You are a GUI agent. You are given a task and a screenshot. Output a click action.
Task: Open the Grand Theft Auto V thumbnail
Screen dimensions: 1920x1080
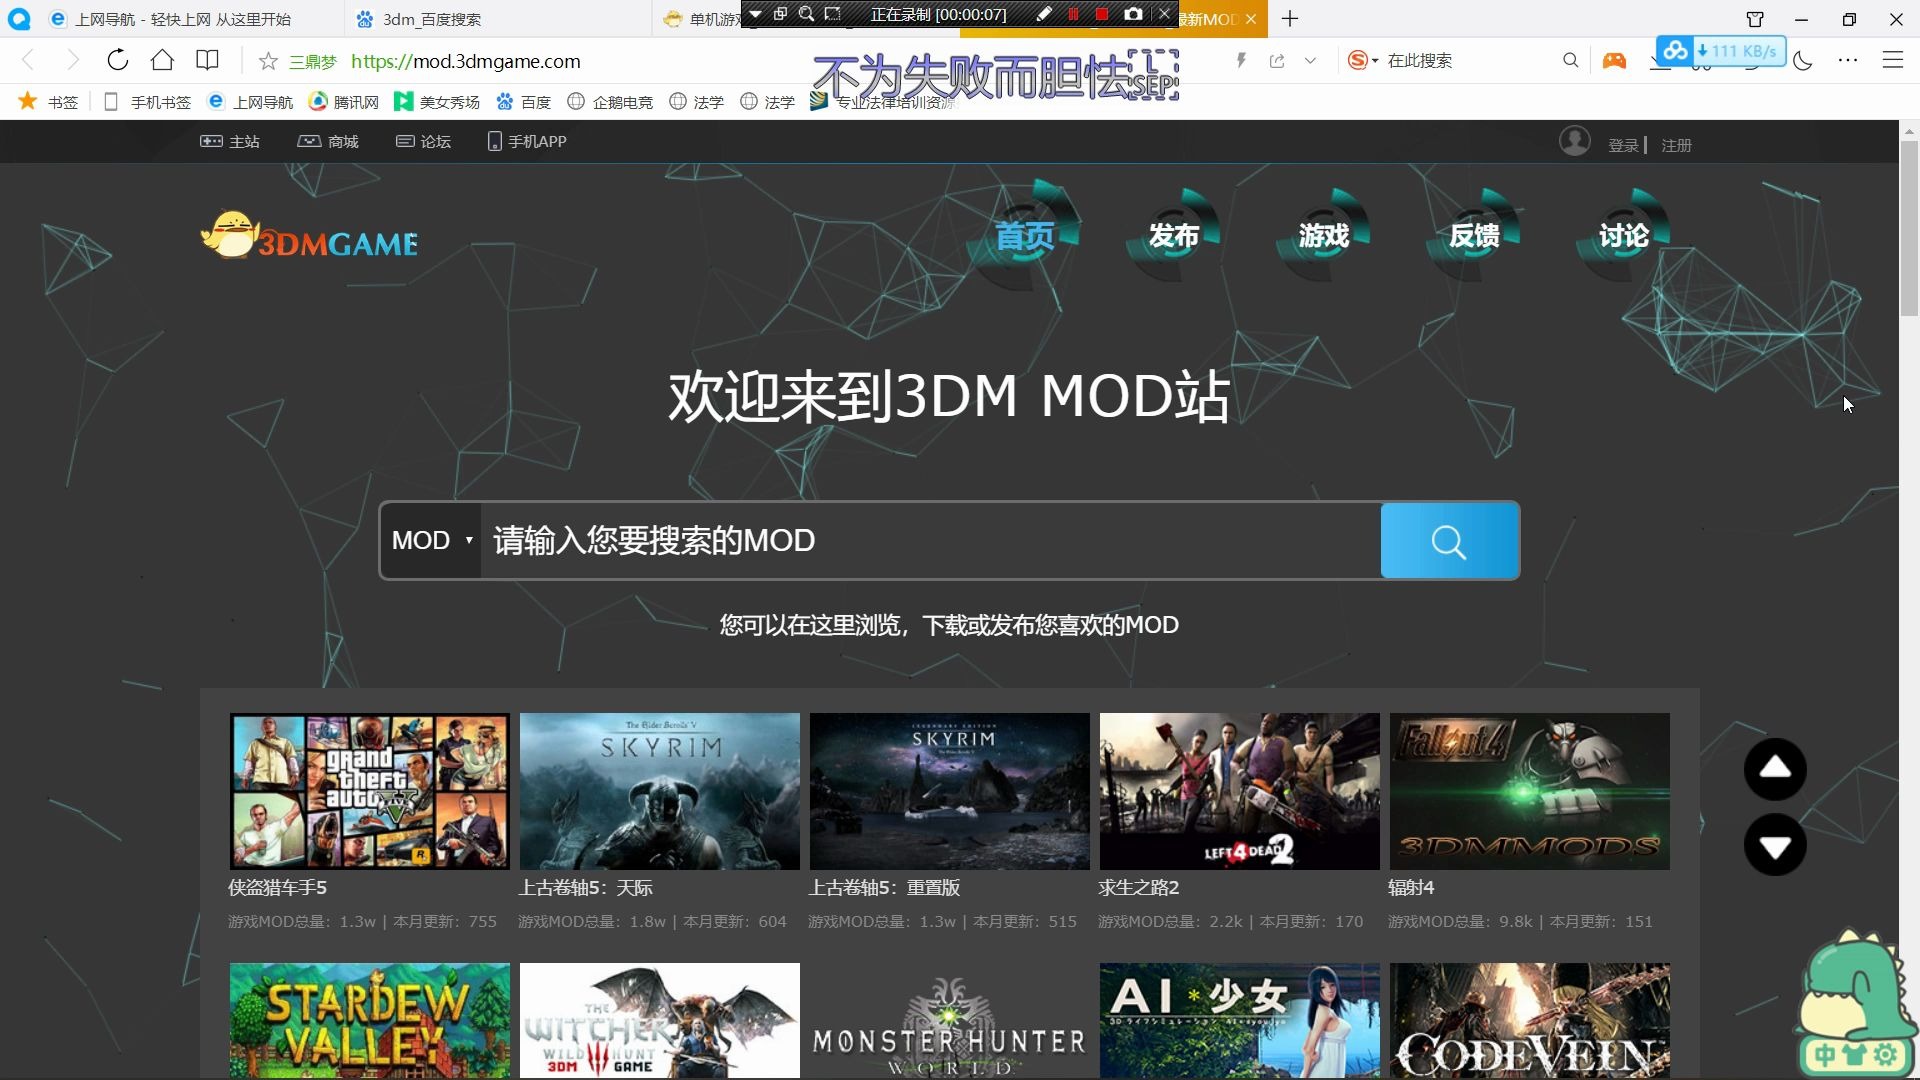[x=369, y=791]
